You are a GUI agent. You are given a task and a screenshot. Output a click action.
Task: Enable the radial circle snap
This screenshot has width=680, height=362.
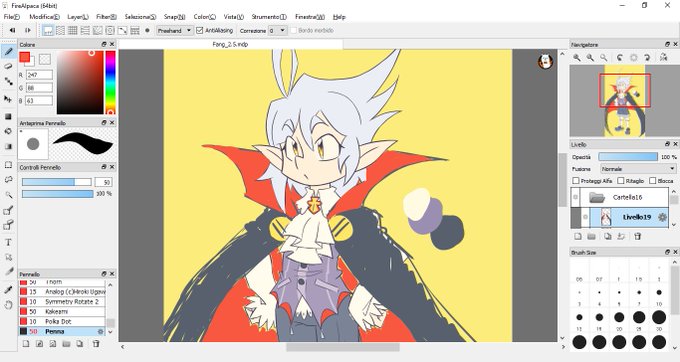(x=110, y=30)
